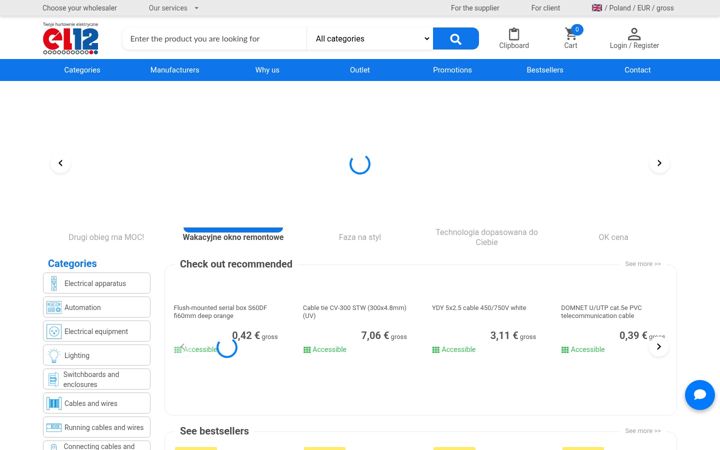The image size is (720, 450).
Task: Select the Drugi obieg ma MOC! slide tab
Action: (x=106, y=237)
